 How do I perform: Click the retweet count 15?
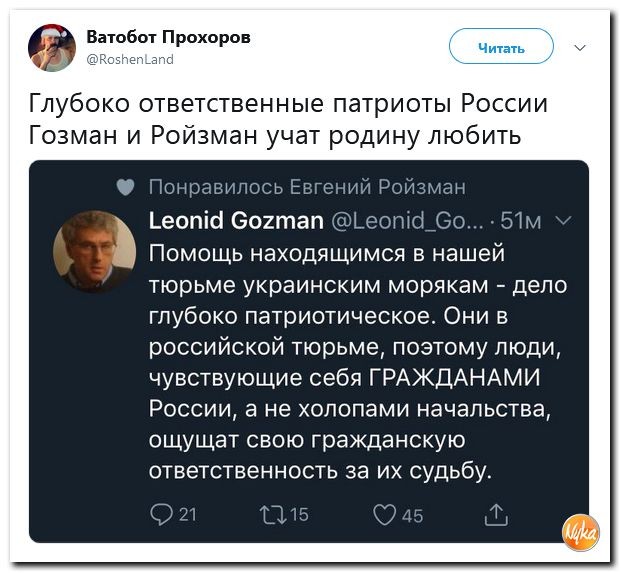299,514
